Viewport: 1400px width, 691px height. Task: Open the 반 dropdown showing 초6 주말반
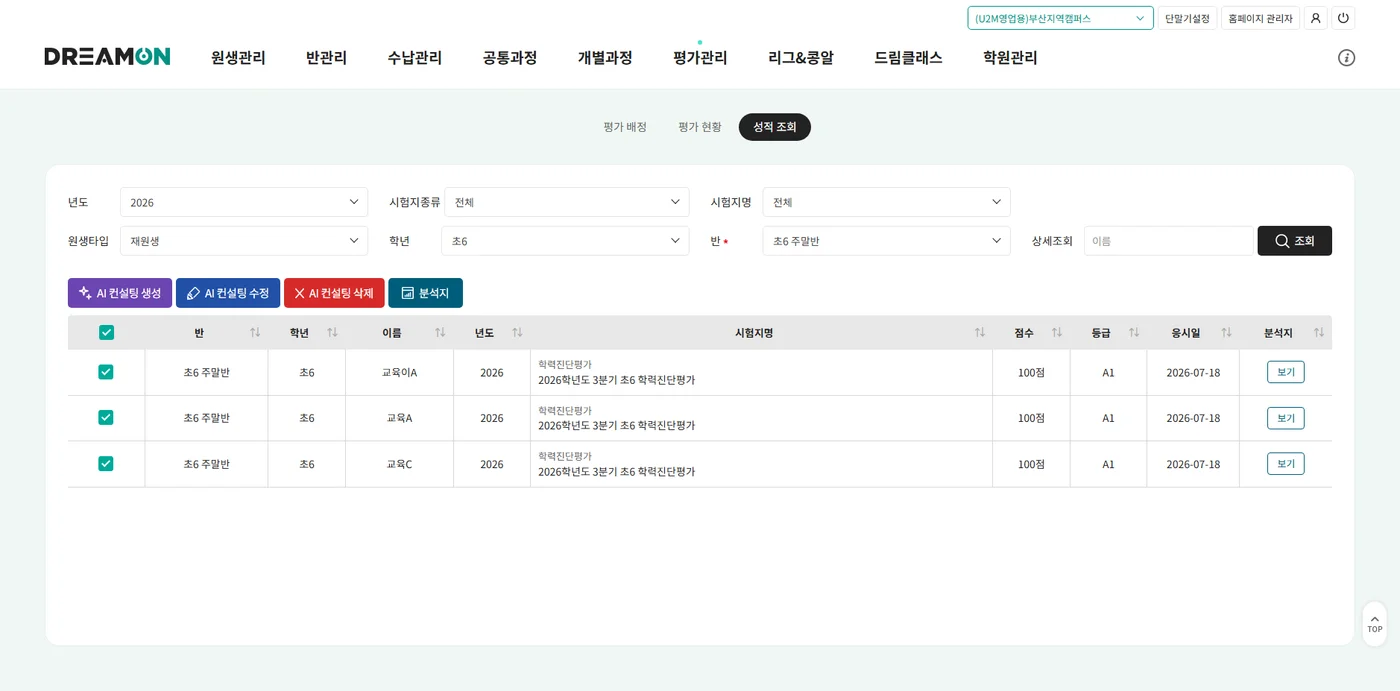coord(886,241)
